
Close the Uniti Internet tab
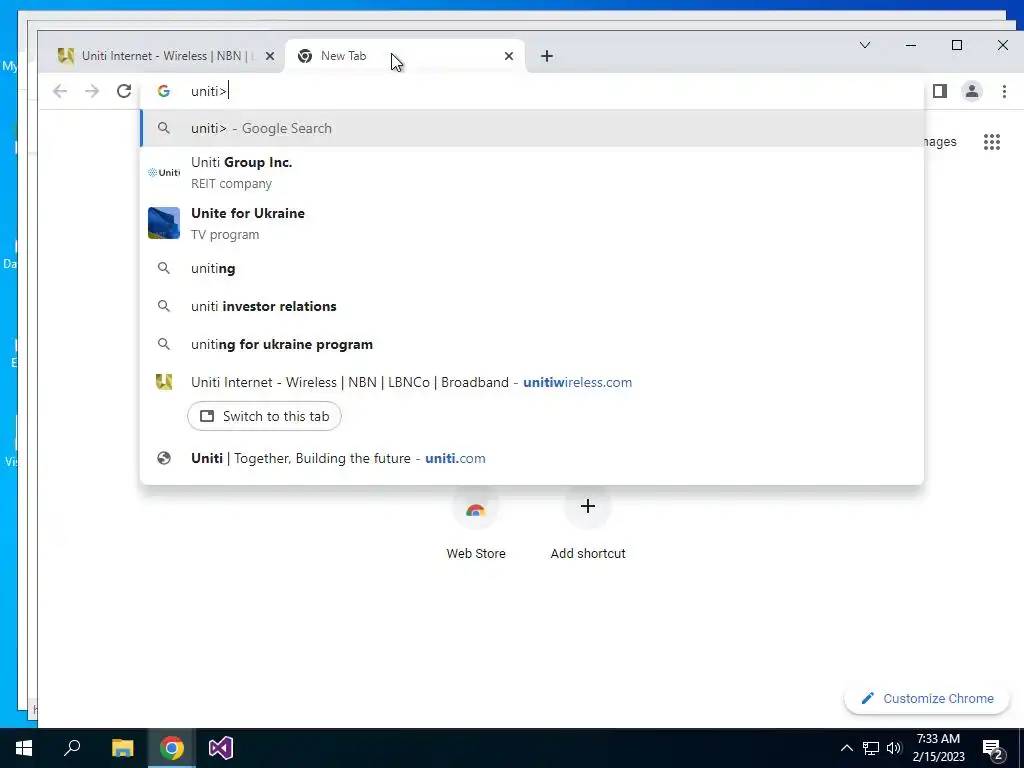click(270, 56)
